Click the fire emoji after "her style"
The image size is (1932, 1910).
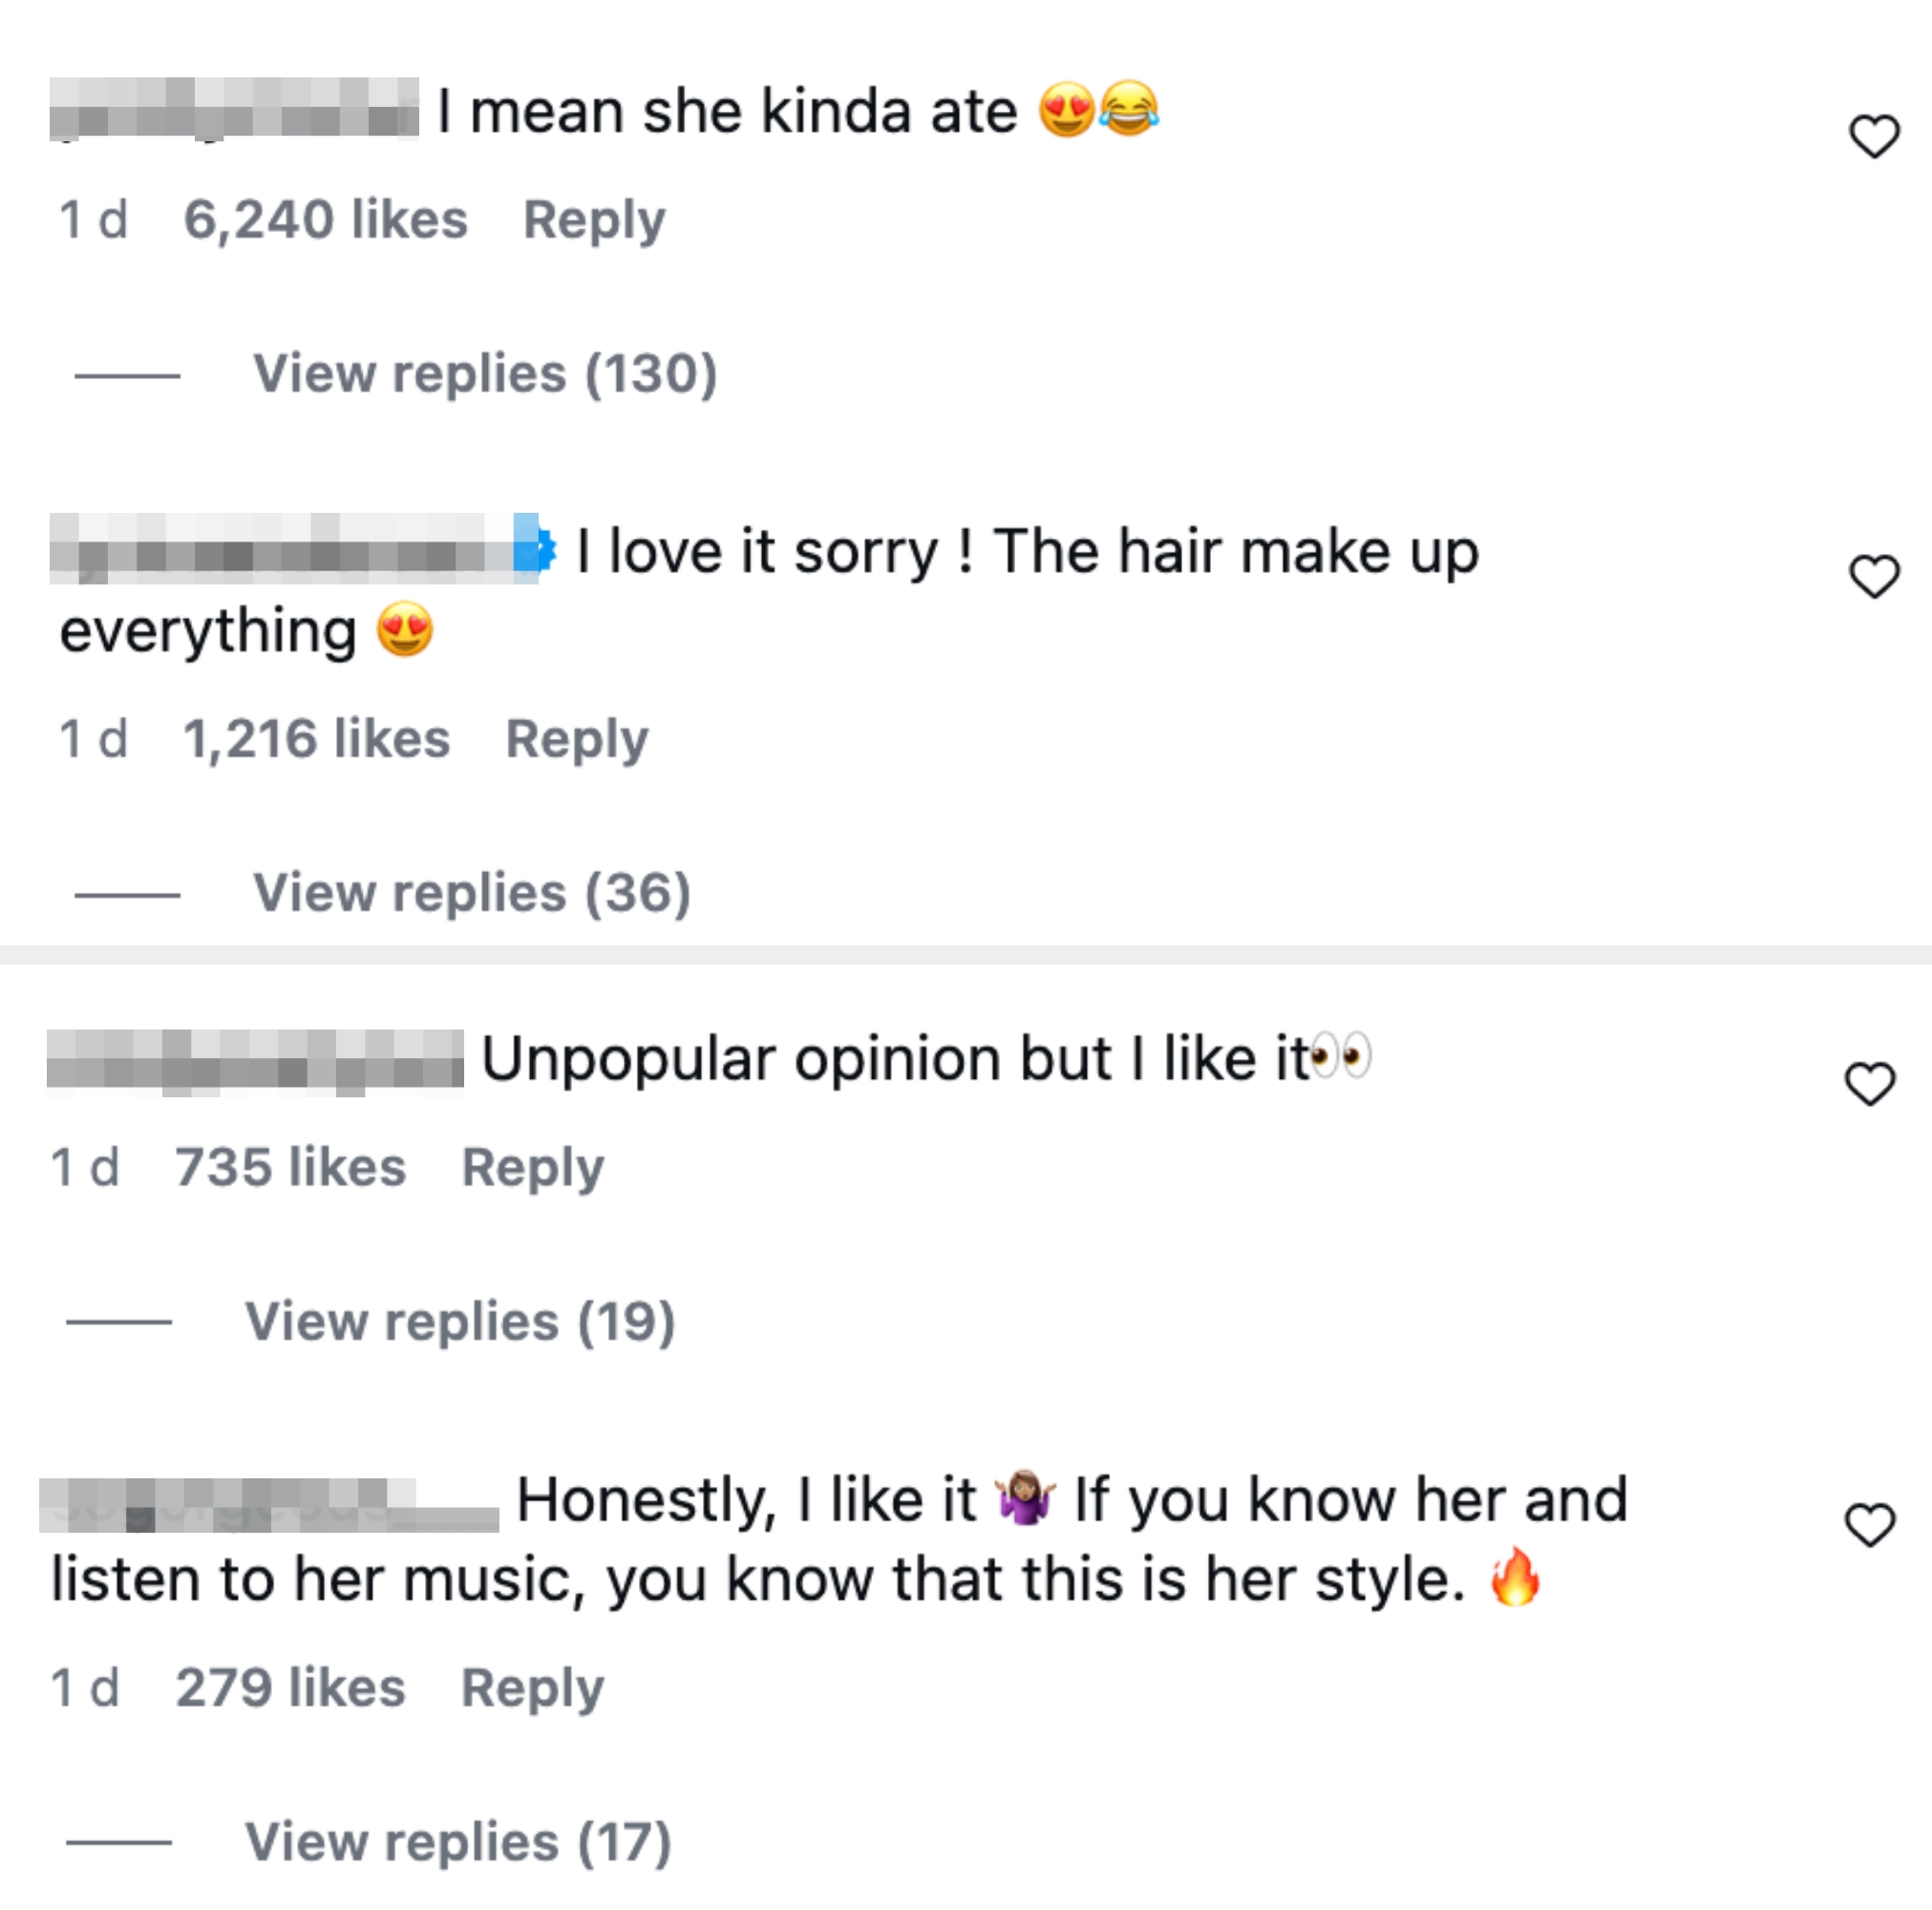coord(1517,1578)
